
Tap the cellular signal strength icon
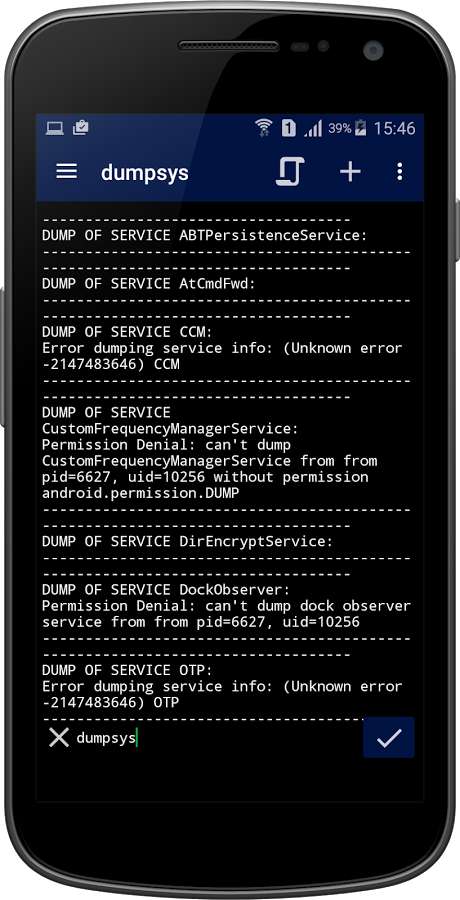313,128
